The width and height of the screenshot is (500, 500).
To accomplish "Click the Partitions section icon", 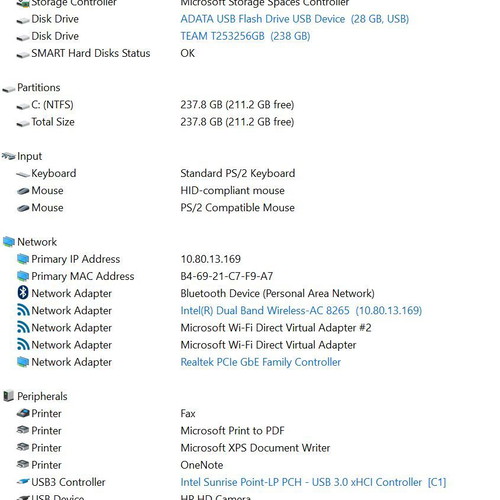I will (8, 89).
